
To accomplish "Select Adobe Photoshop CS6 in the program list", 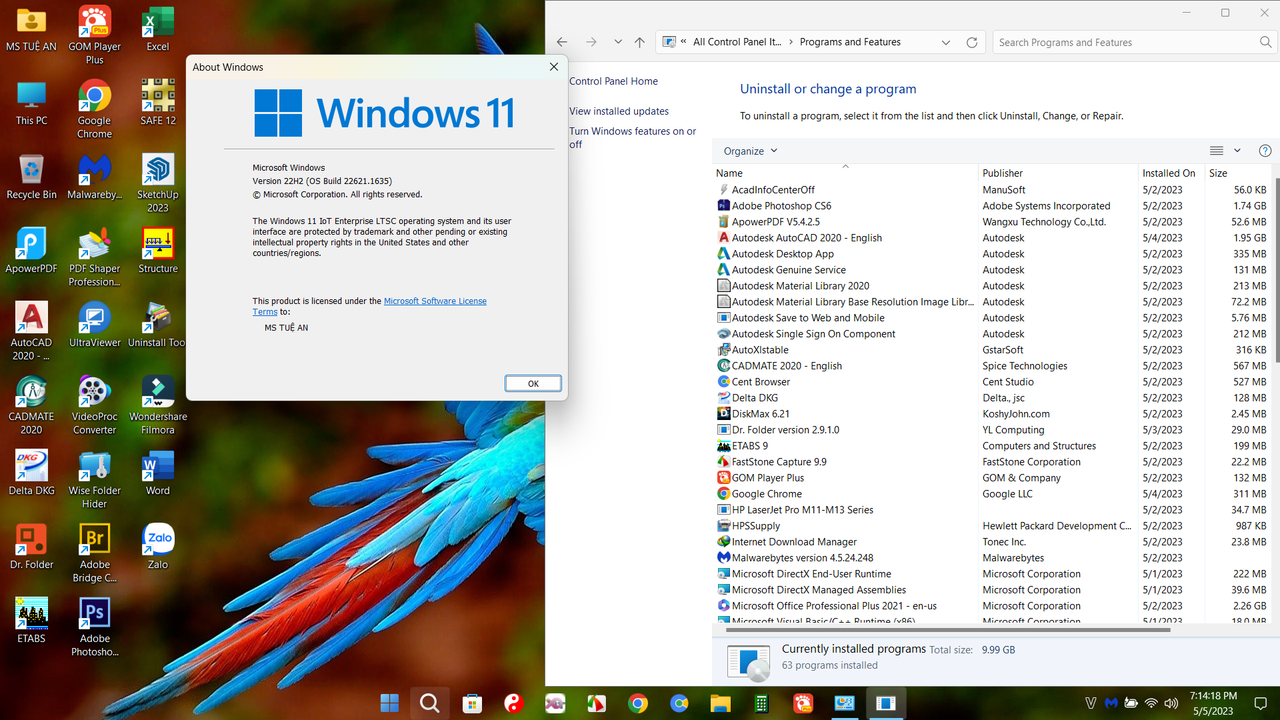I will tap(781, 206).
